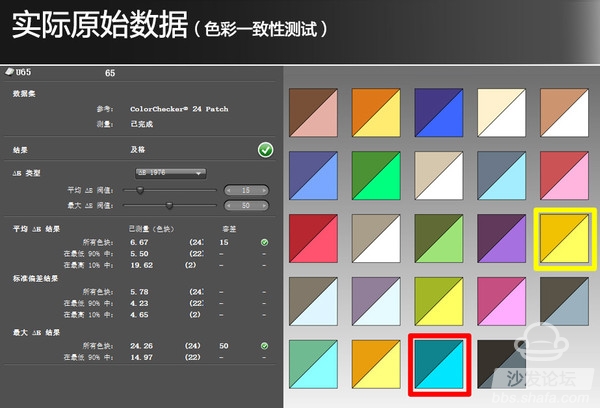Select the indigo and light blue swatch
Image resolution: width=600 pixels, height=408 pixels.
[x=313, y=176]
